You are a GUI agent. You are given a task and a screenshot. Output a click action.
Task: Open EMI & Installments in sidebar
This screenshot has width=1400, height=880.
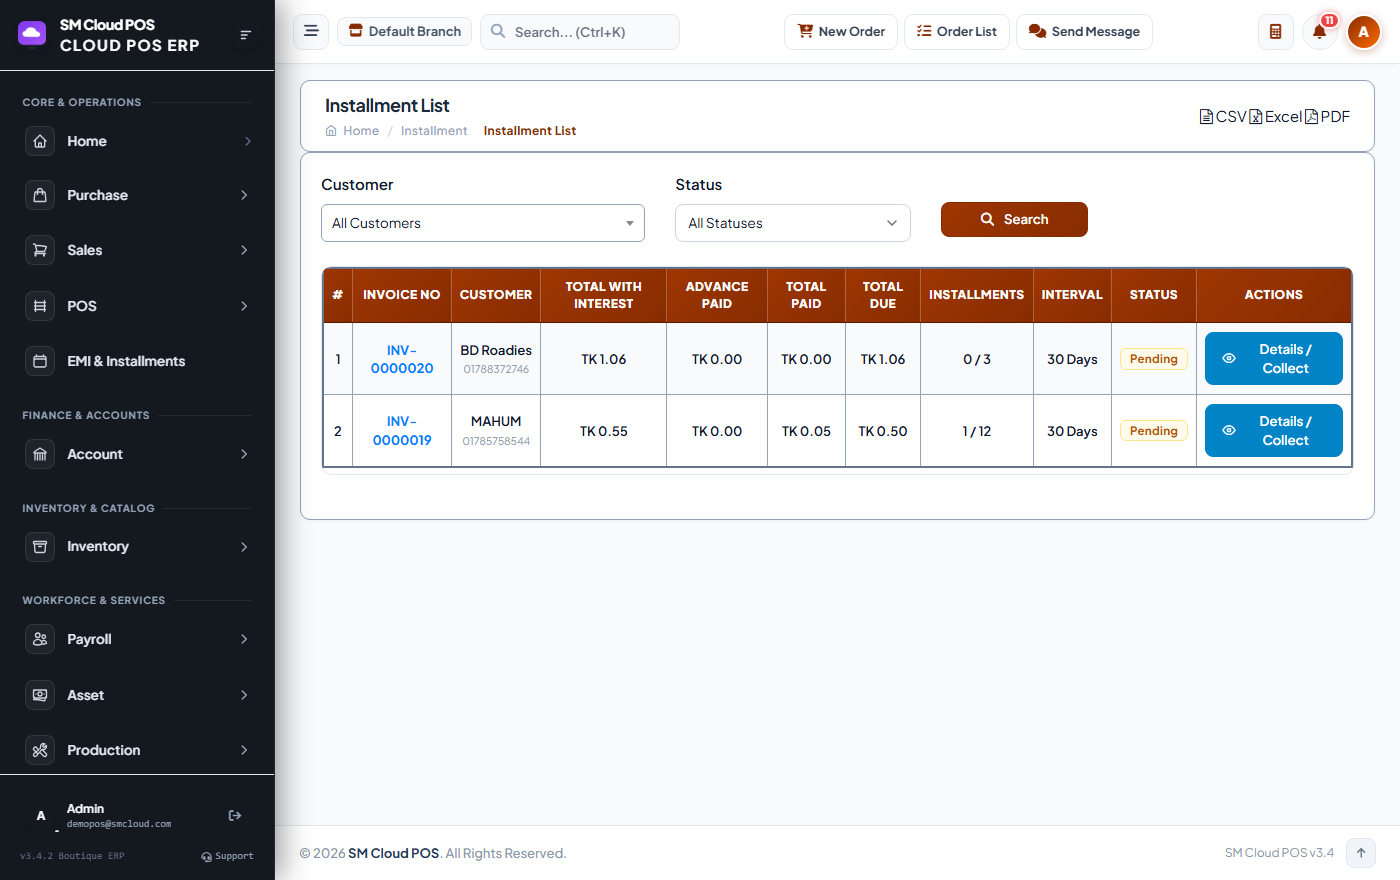pyautogui.click(x=137, y=361)
